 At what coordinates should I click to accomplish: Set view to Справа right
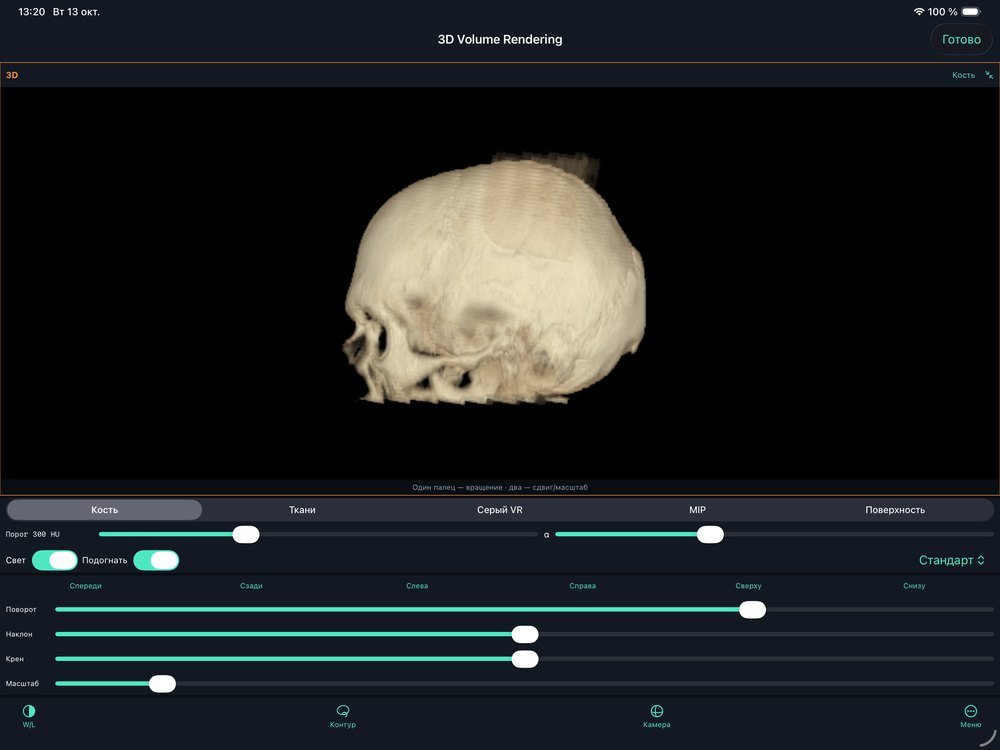pos(583,585)
